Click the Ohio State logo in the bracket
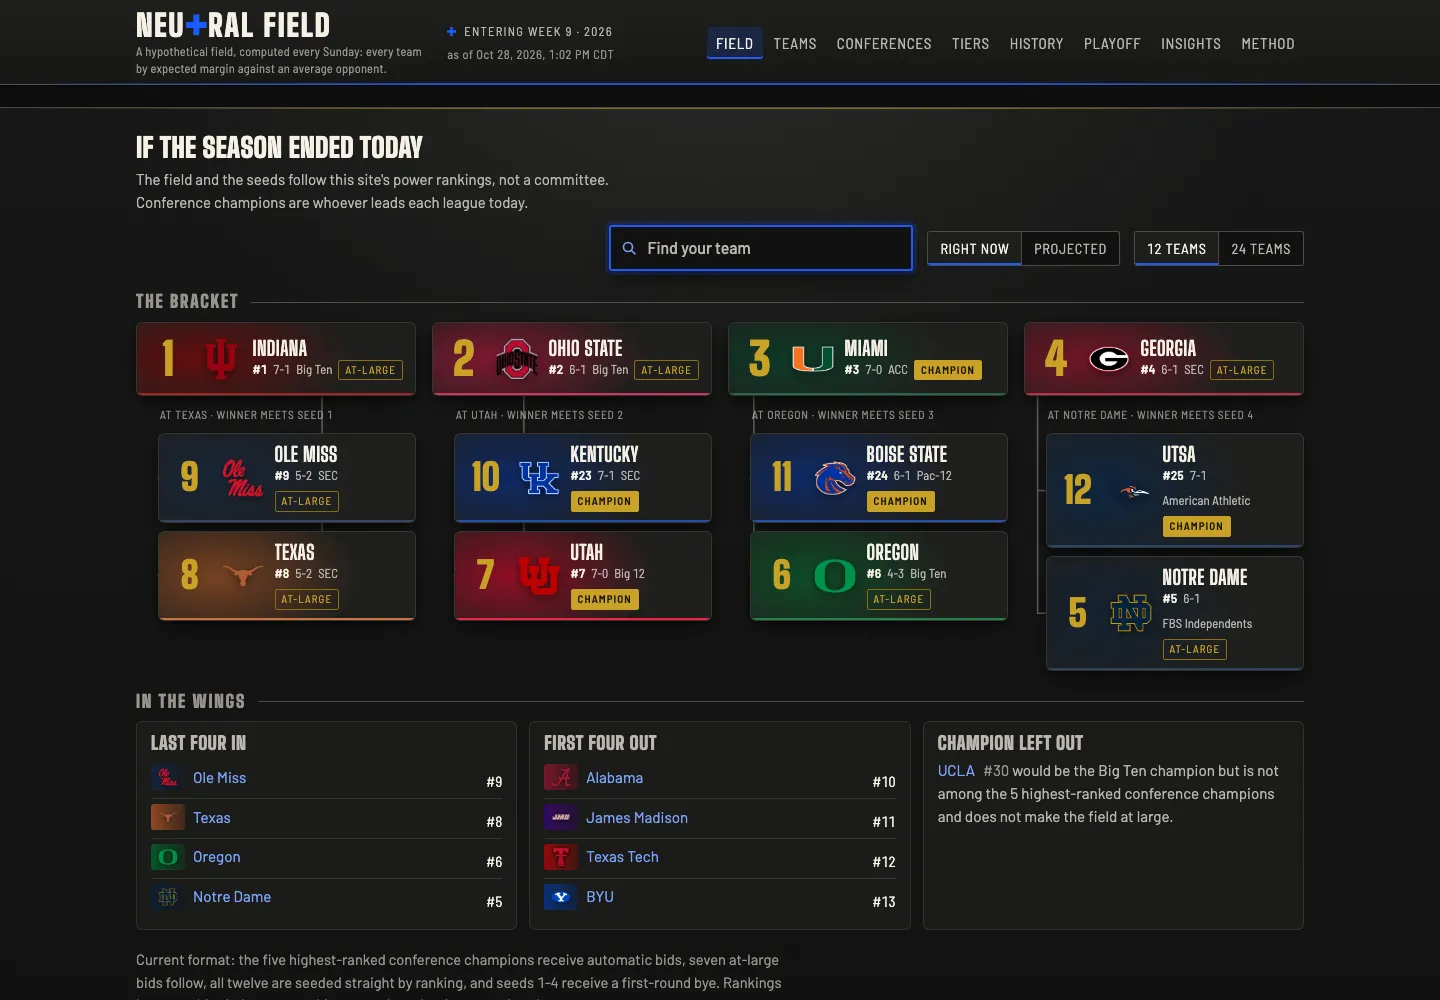This screenshot has height=1000, width=1440. point(516,359)
